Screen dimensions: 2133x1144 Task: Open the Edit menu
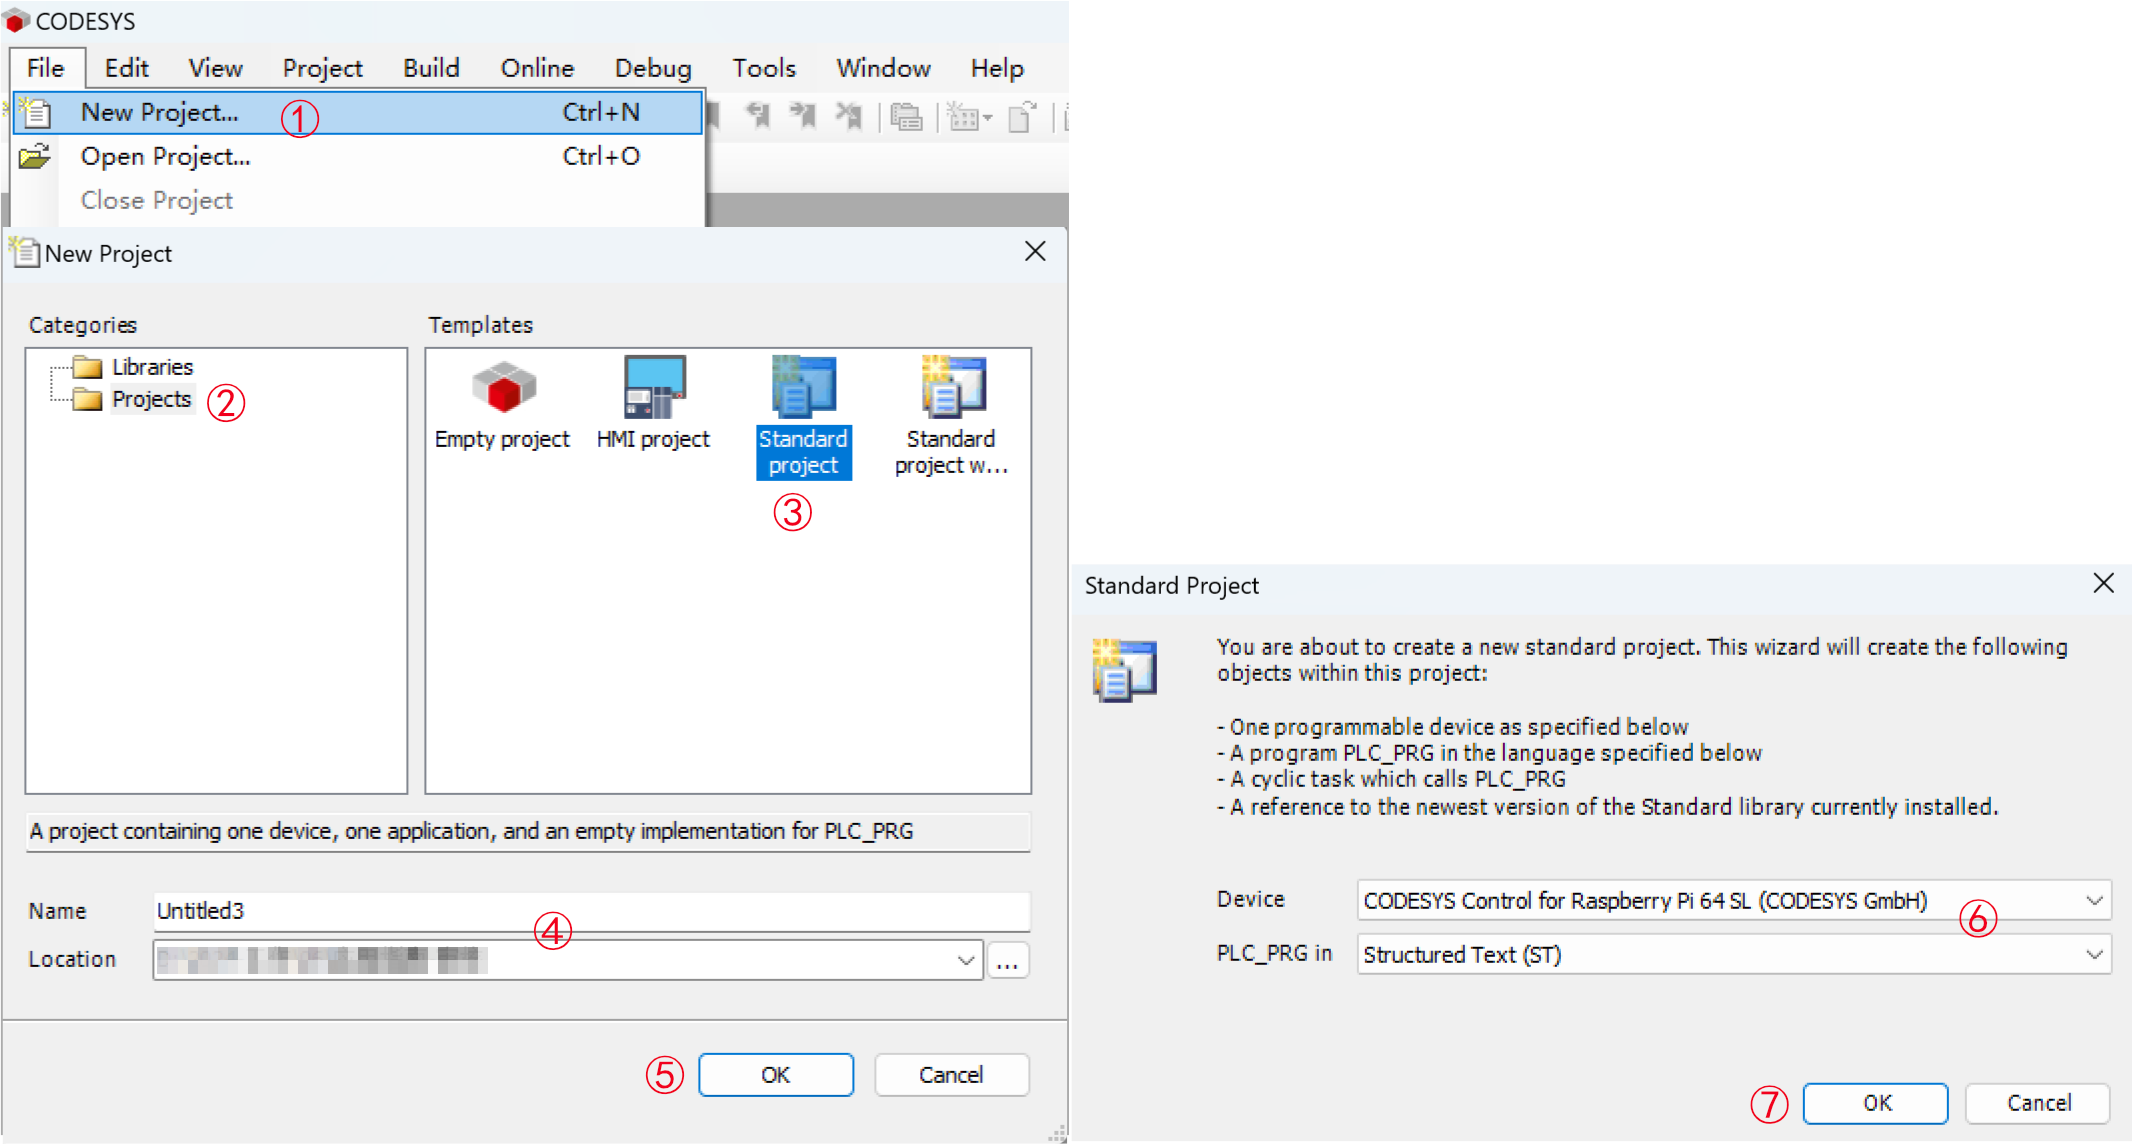pyautogui.click(x=127, y=68)
